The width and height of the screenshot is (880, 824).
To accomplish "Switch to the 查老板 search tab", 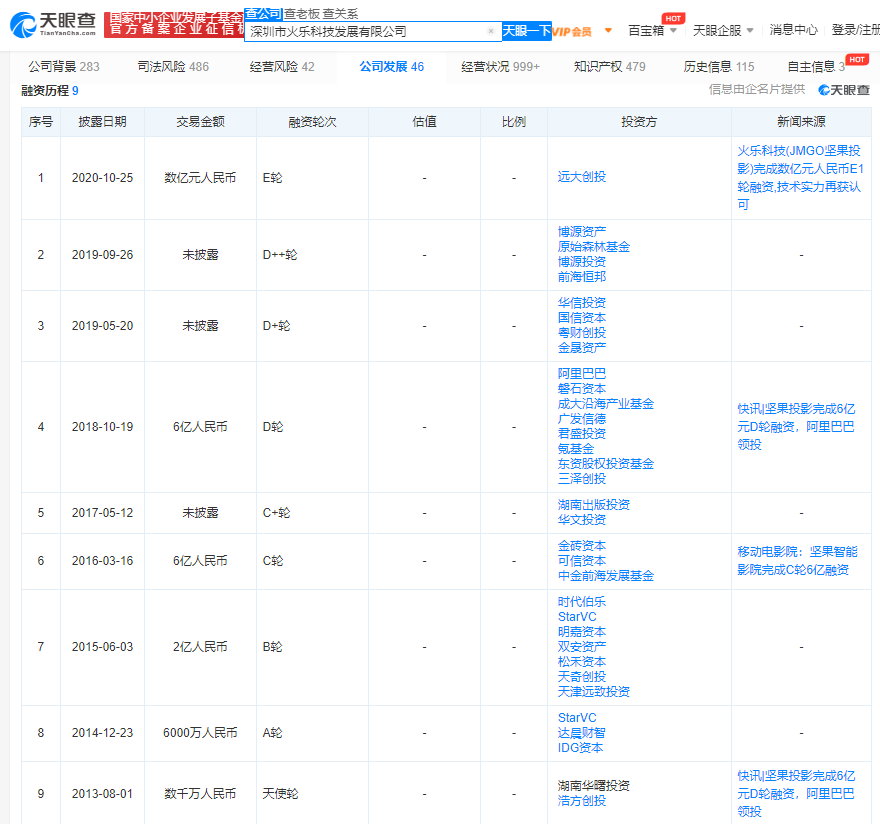I will [301, 13].
